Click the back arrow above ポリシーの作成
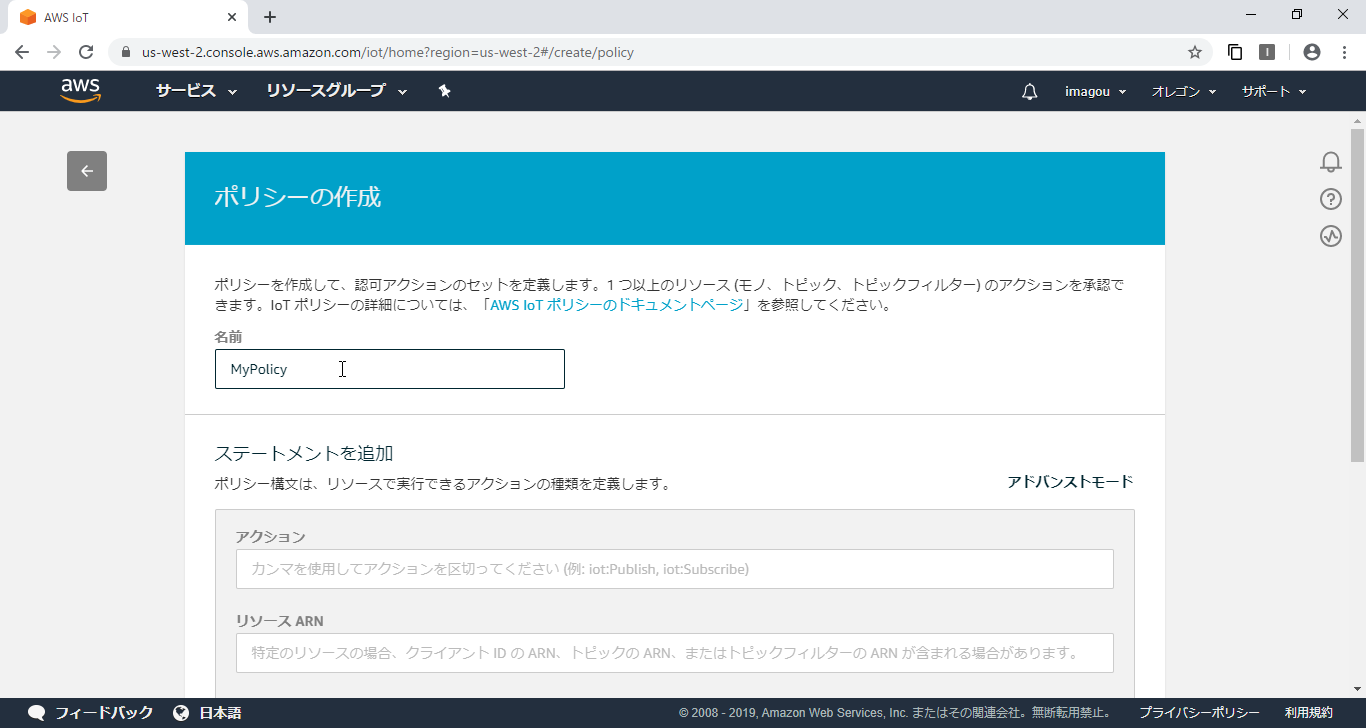 click(x=86, y=171)
